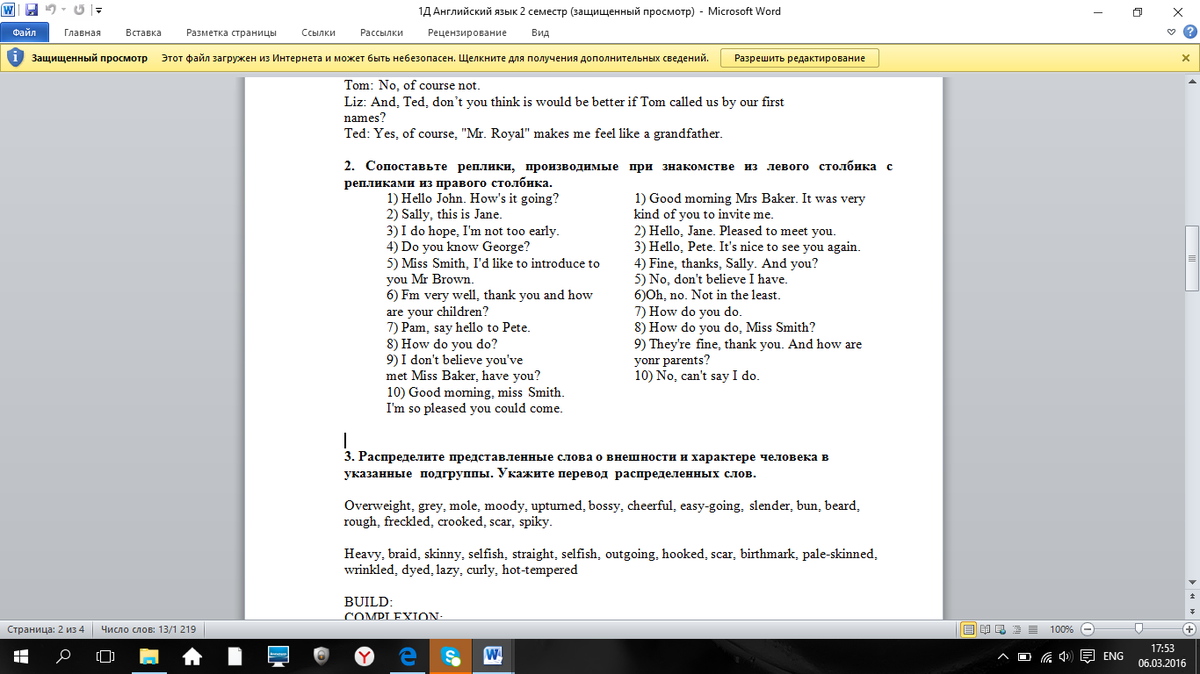Image resolution: width=1200 pixels, height=674 pixels.
Task: Expand the ribbon with the chevron arrow
Action: tap(1172, 33)
